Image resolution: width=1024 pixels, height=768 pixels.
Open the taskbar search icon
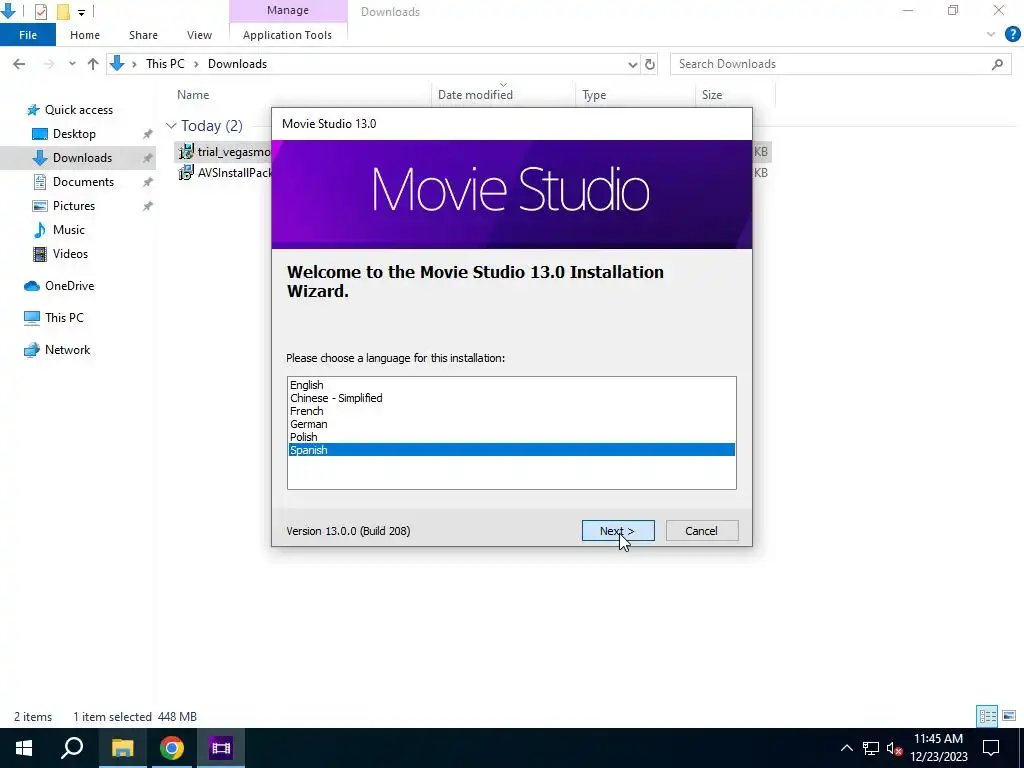pos(72,748)
